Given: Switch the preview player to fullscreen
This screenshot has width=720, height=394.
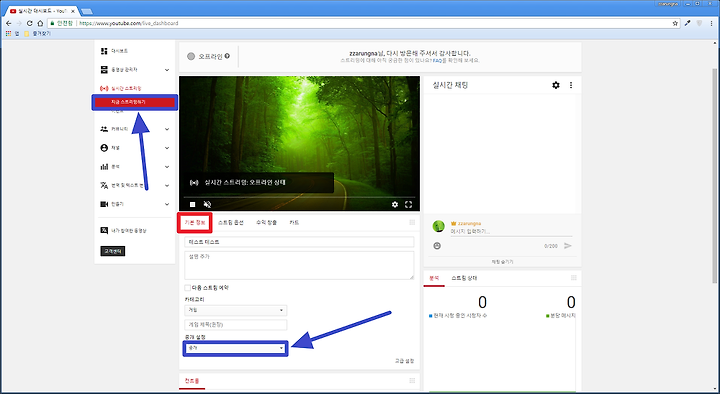Looking at the screenshot, I should tap(408, 204).
